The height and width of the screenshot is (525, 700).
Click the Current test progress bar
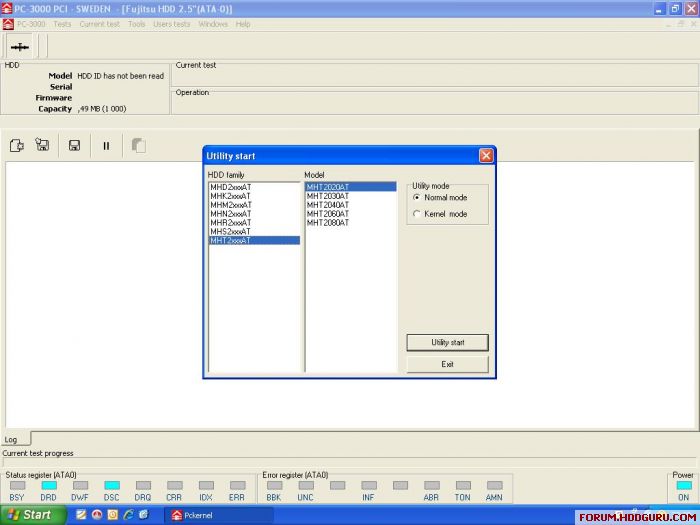350,462
